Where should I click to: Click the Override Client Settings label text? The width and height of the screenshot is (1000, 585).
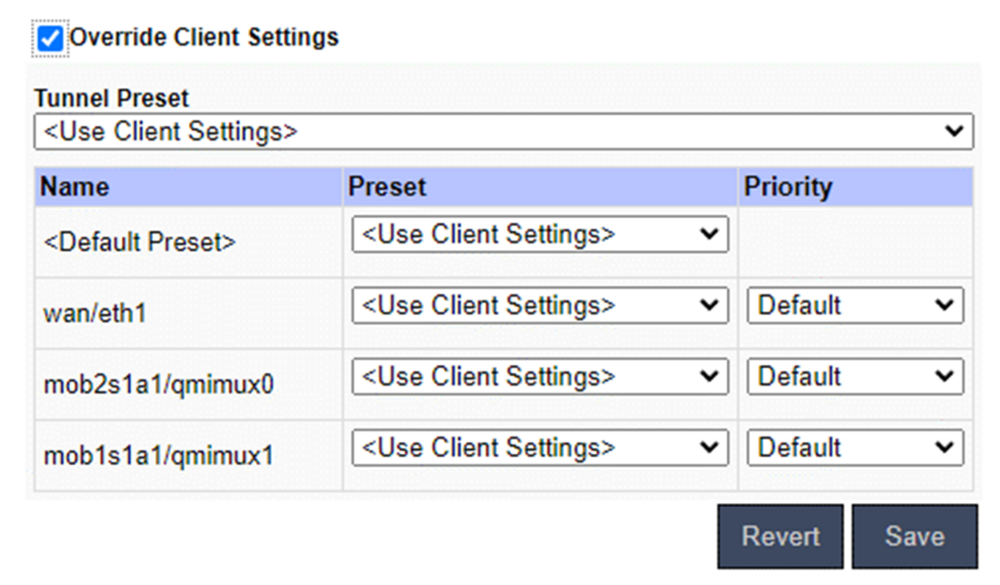click(204, 38)
